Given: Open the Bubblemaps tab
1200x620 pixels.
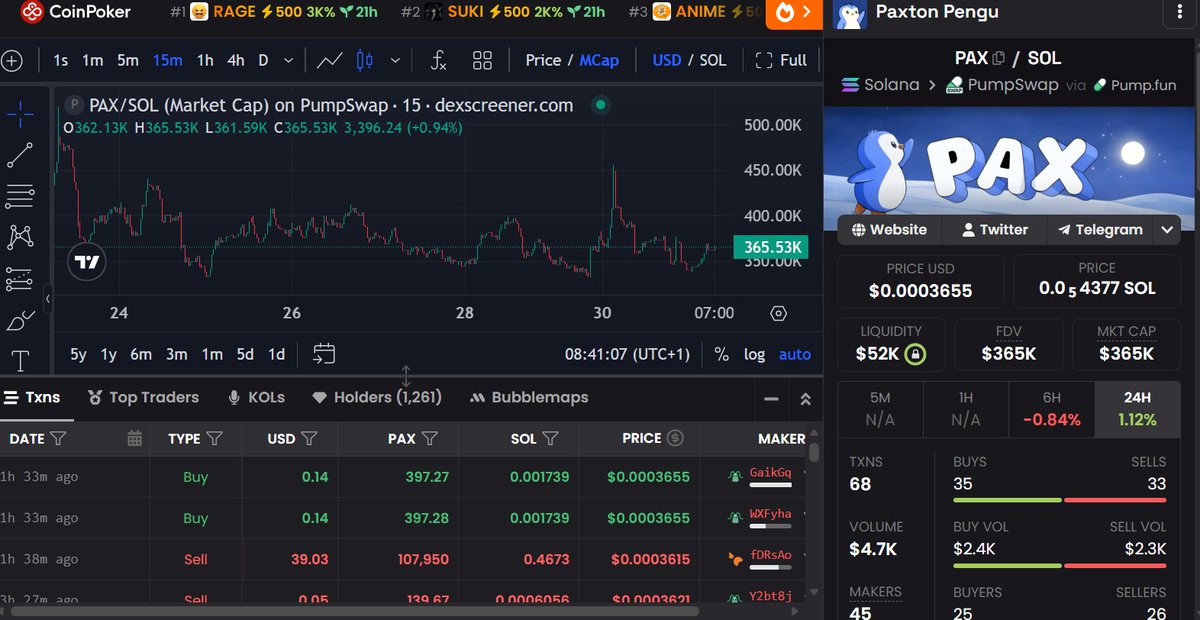Looking at the screenshot, I should pos(529,397).
